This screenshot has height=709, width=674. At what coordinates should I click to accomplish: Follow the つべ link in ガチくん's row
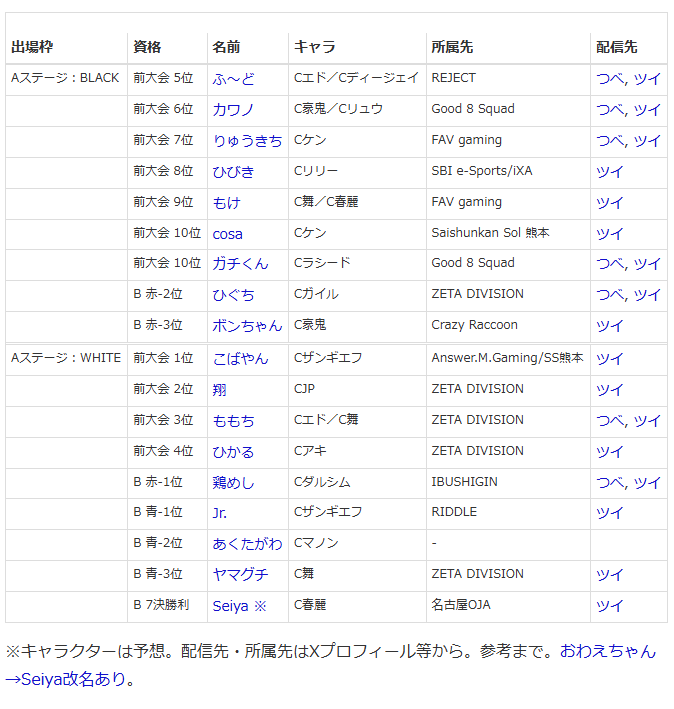(x=610, y=264)
